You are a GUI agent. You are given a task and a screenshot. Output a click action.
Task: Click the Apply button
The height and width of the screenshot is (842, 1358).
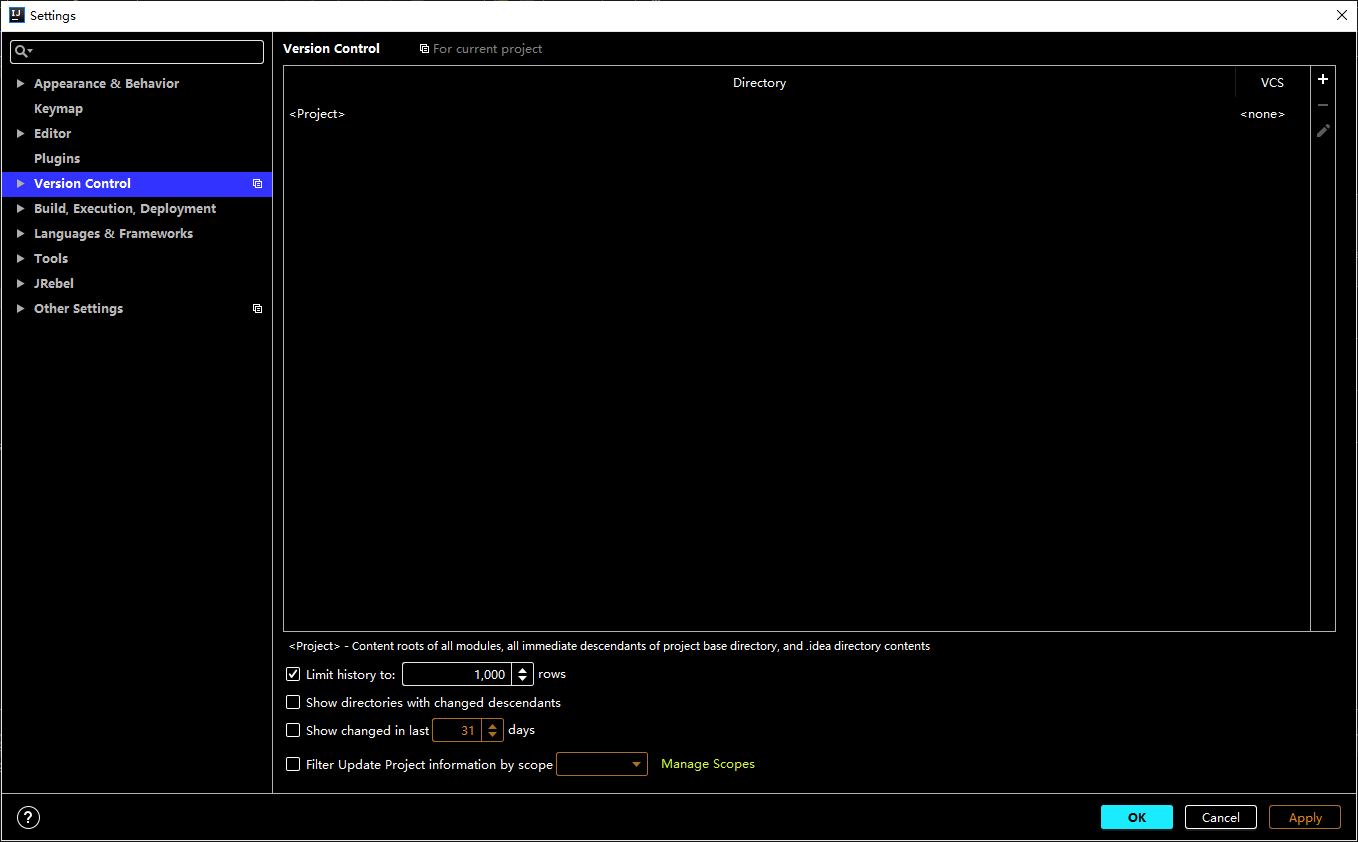(x=1305, y=817)
